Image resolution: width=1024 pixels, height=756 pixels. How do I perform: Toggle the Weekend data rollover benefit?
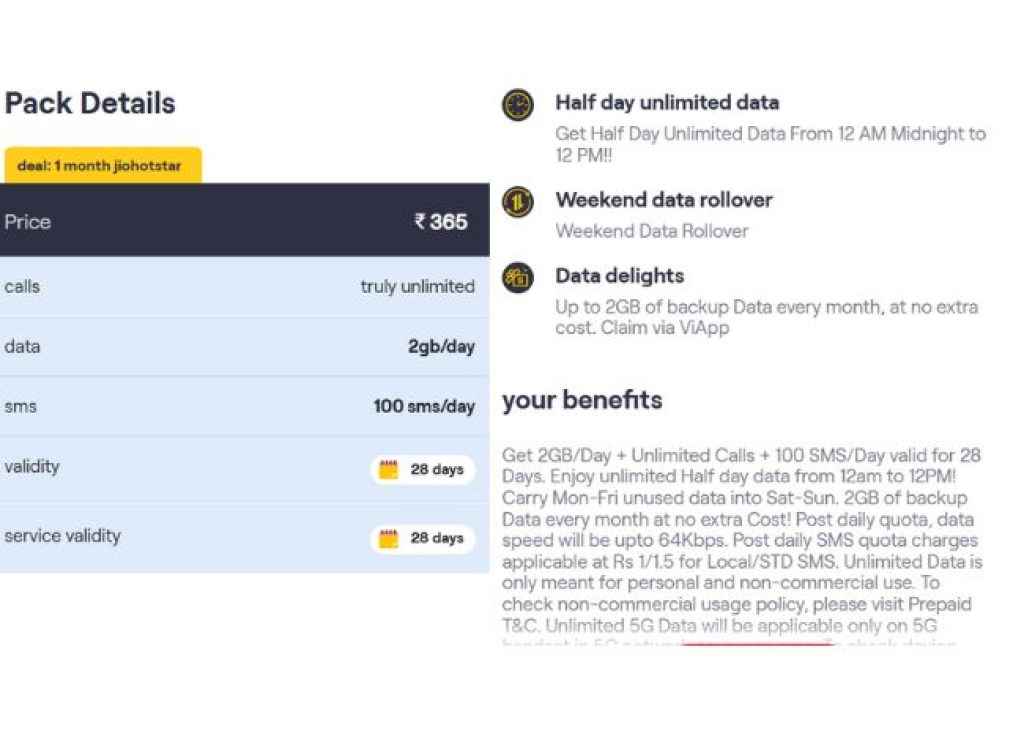(x=664, y=199)
